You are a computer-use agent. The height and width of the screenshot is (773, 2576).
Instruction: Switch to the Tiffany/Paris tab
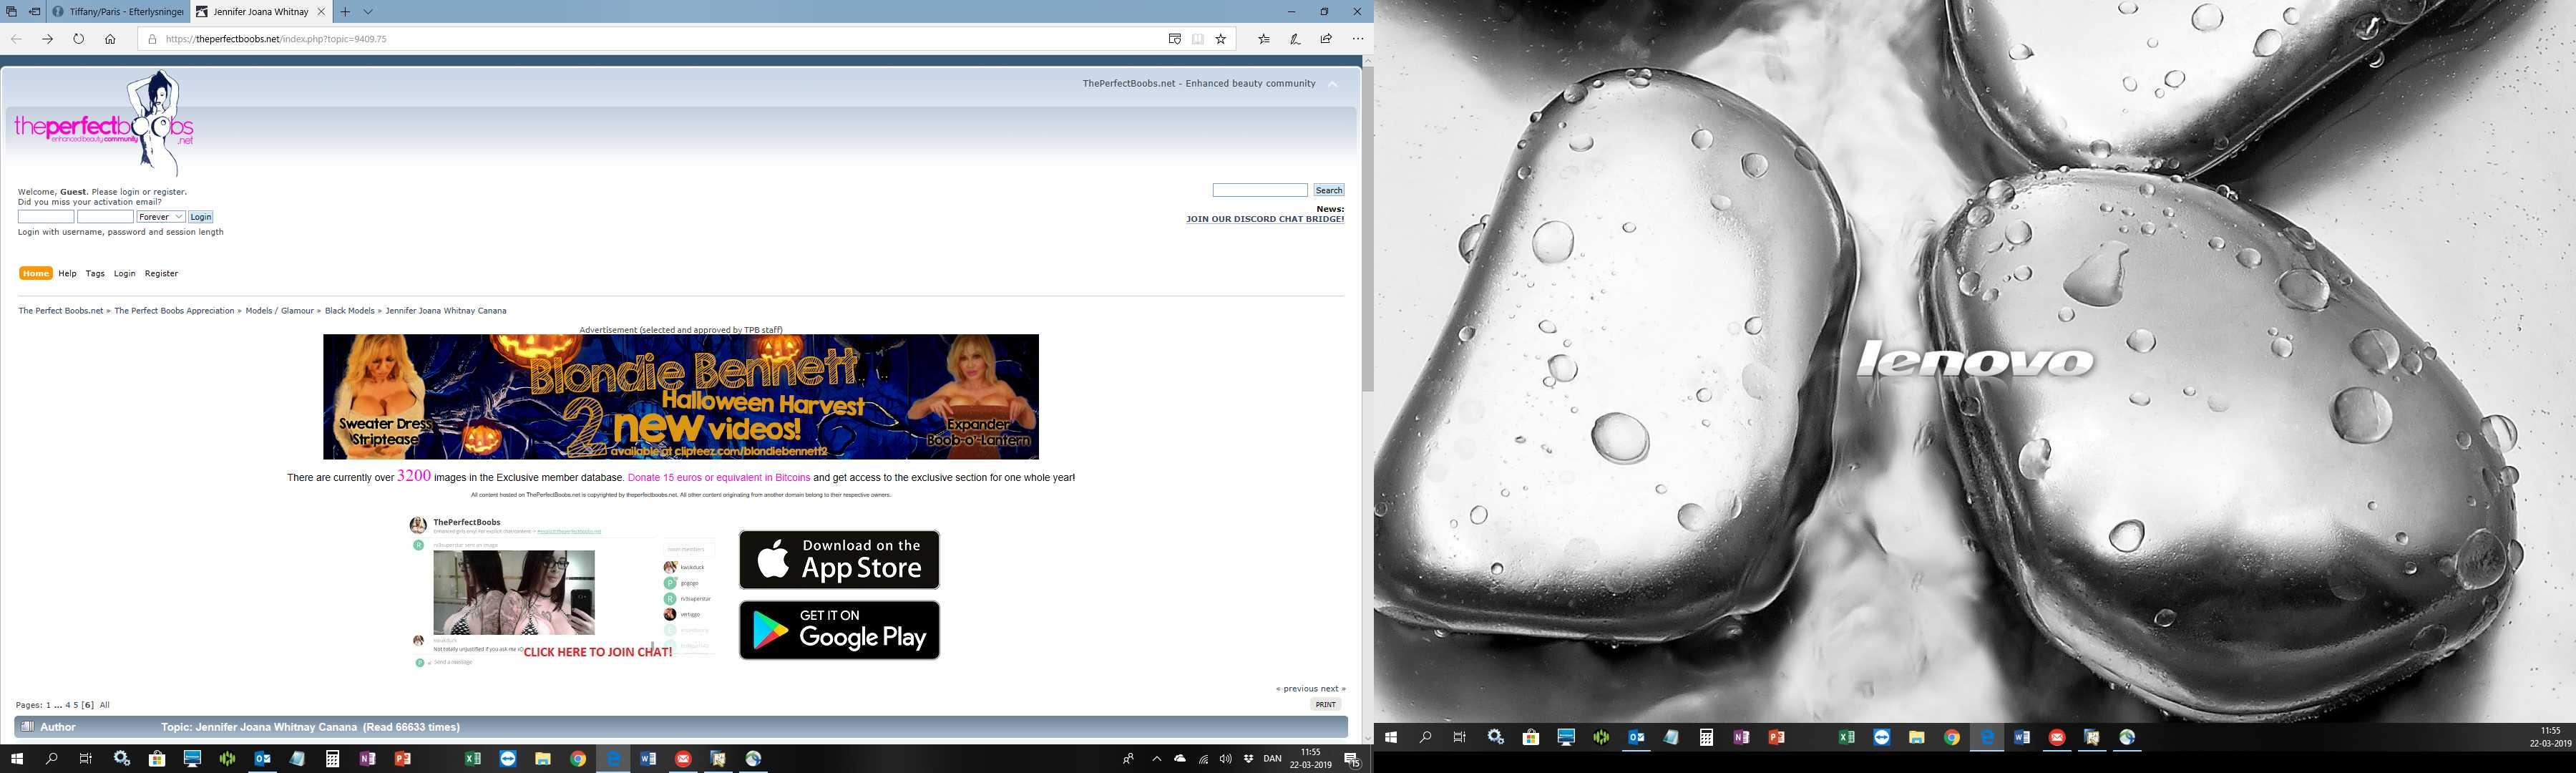[x=118, y=12]
